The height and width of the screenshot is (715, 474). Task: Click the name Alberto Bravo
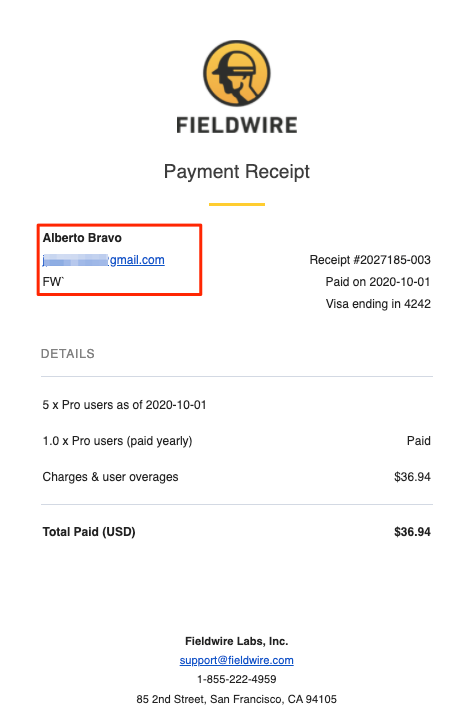(x=82, y=238)
